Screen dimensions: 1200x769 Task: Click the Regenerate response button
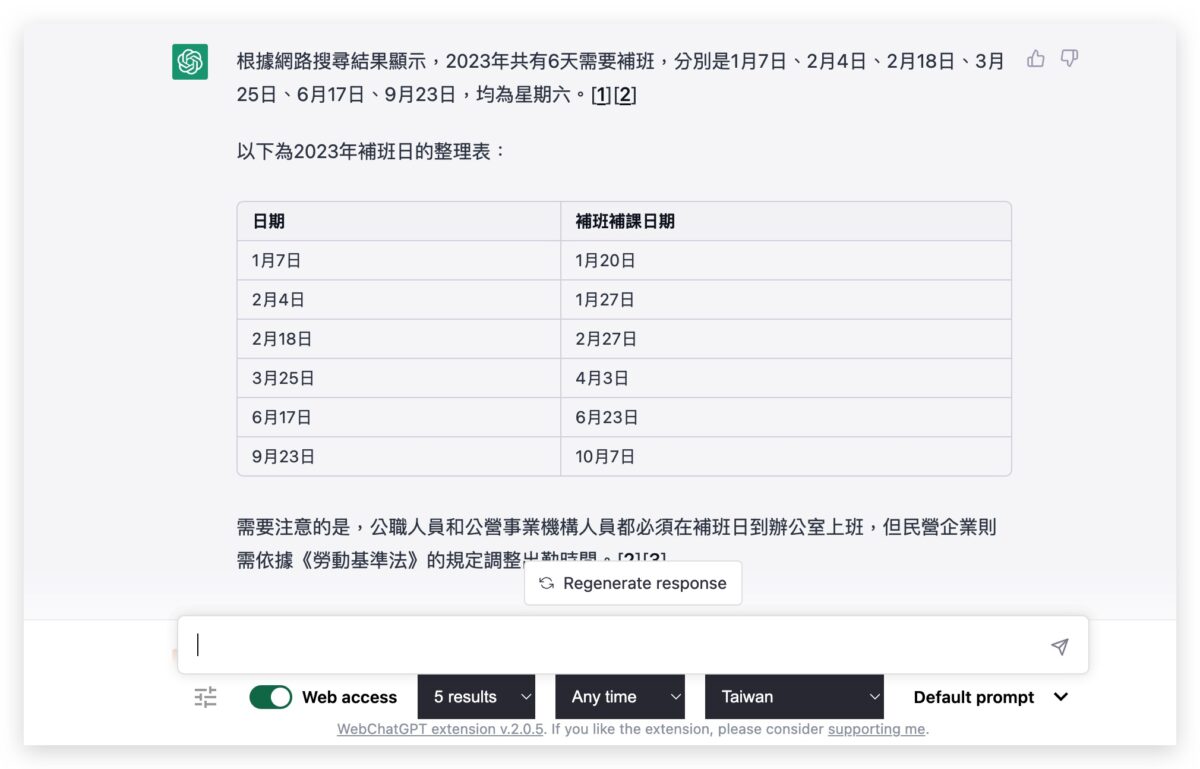coord(633,583)
